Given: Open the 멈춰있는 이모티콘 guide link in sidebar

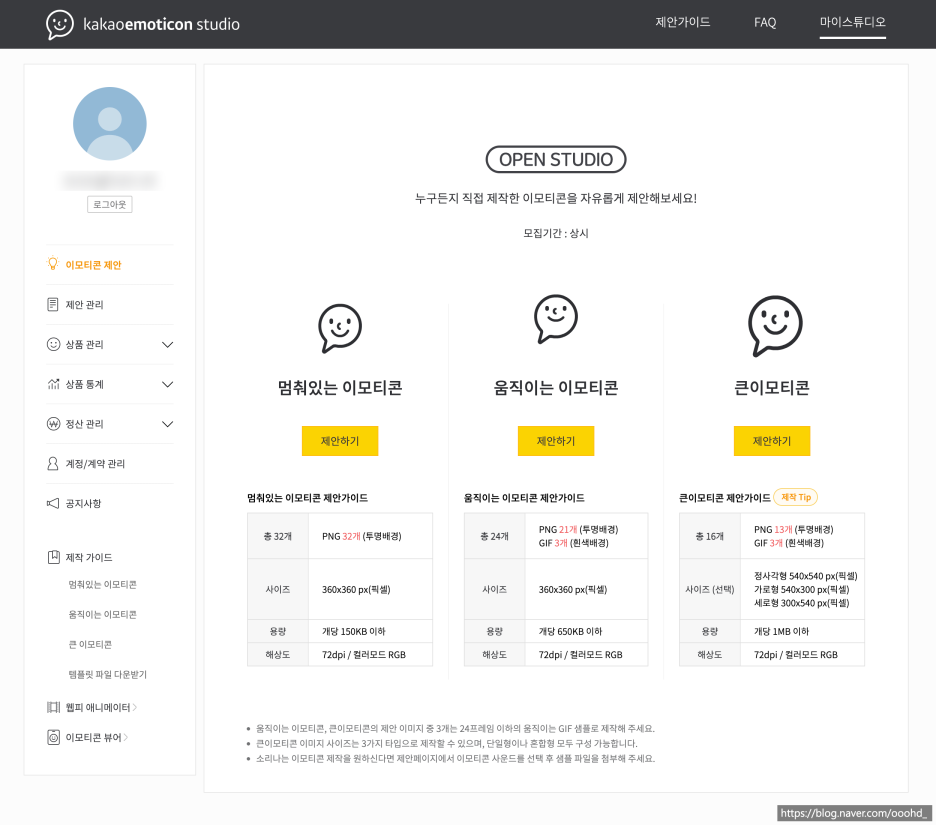Looking at the screenshot, I should pyautogui.click(x=103, y=584).
